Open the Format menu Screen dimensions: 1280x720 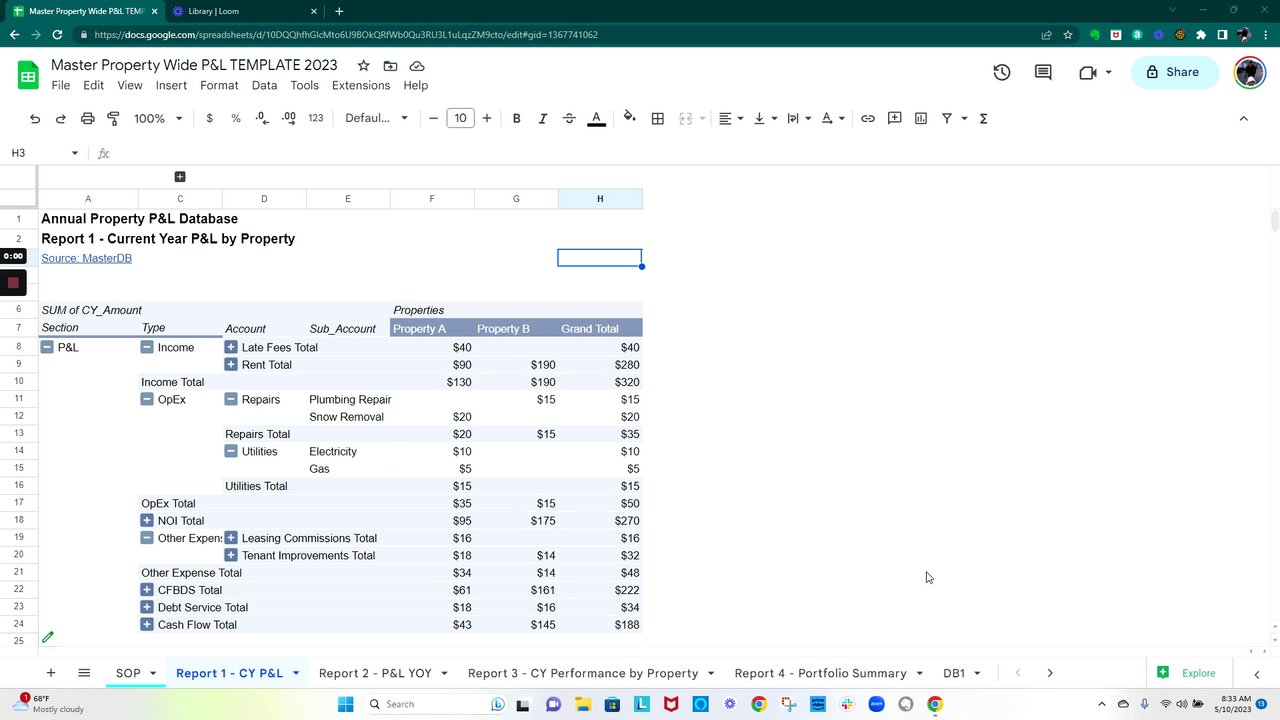point(219,85)
